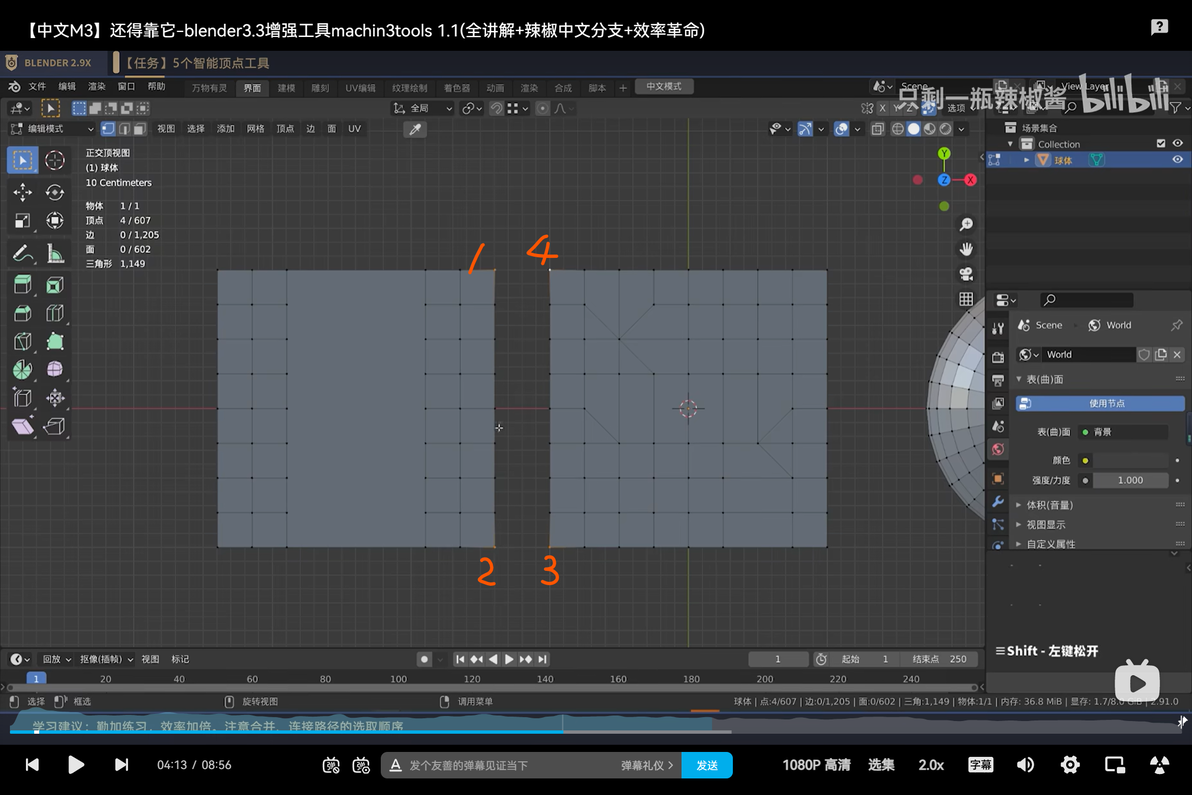Activate the Edge Slide tool
Screen dimensions: 1192x795
click(x=22, y=398)
